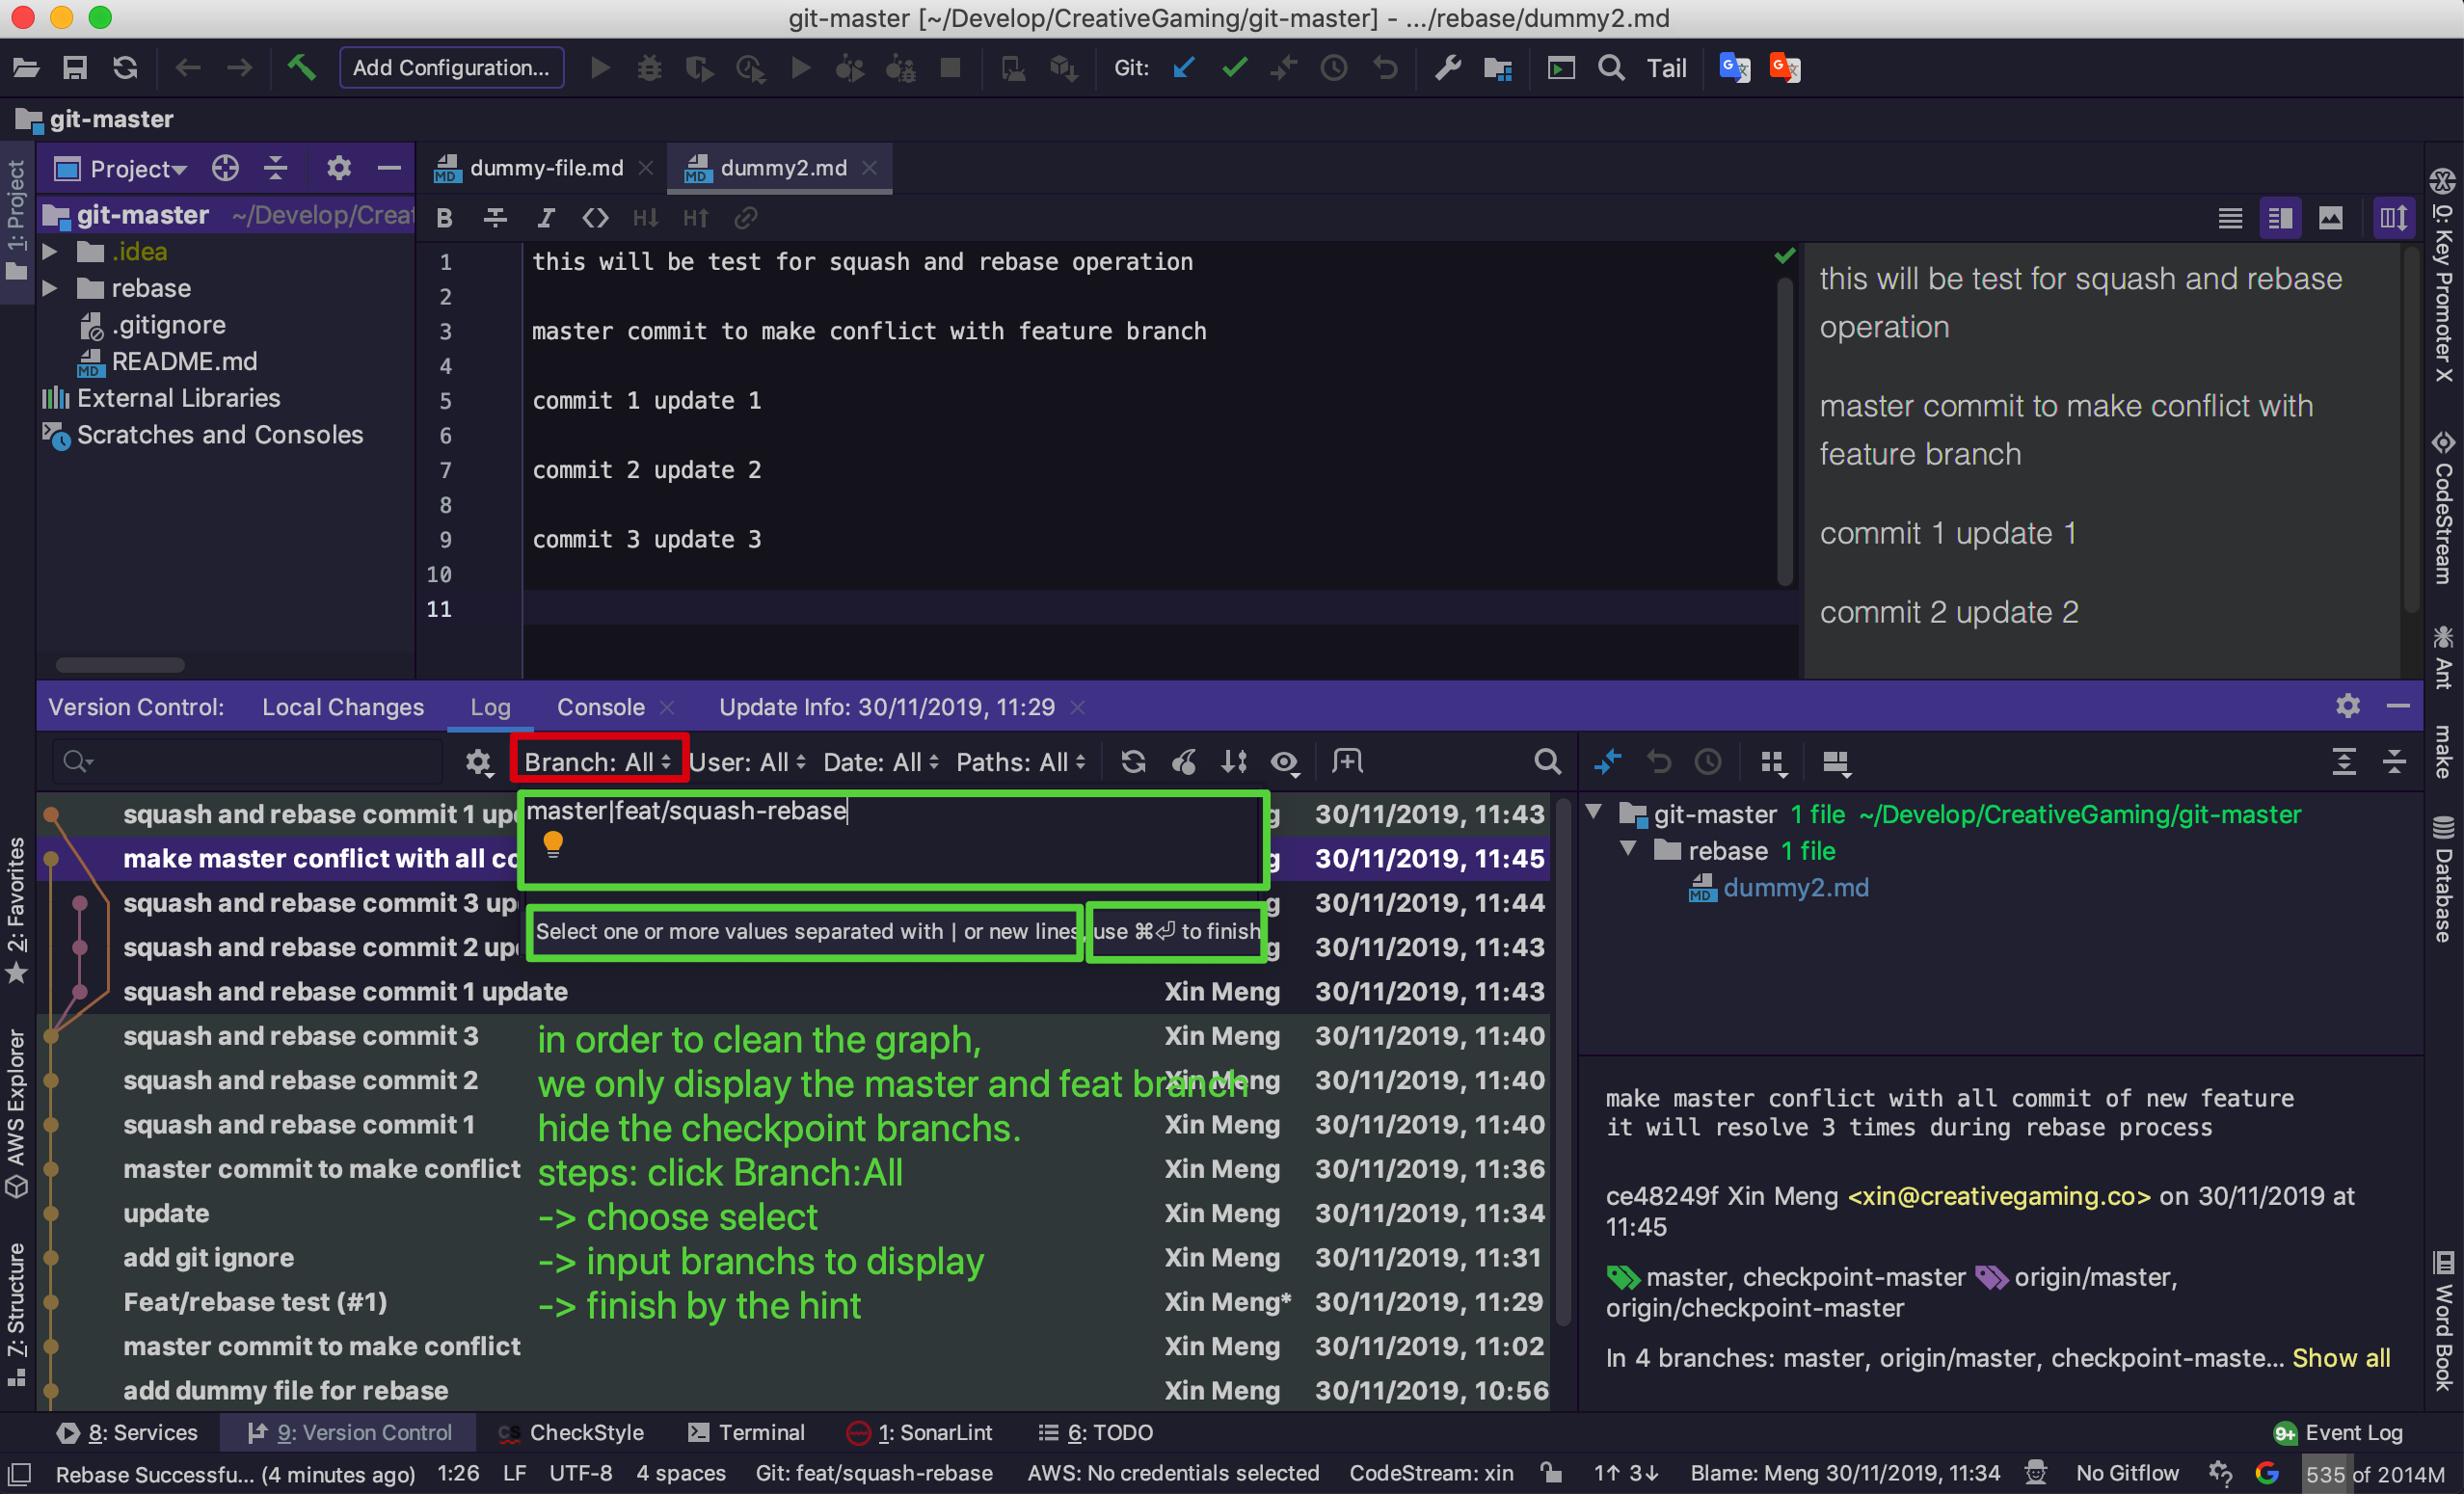Open the User: All filter dropdown
The width and height of the screenshot is (2464, 1494).
pos(747,762)
